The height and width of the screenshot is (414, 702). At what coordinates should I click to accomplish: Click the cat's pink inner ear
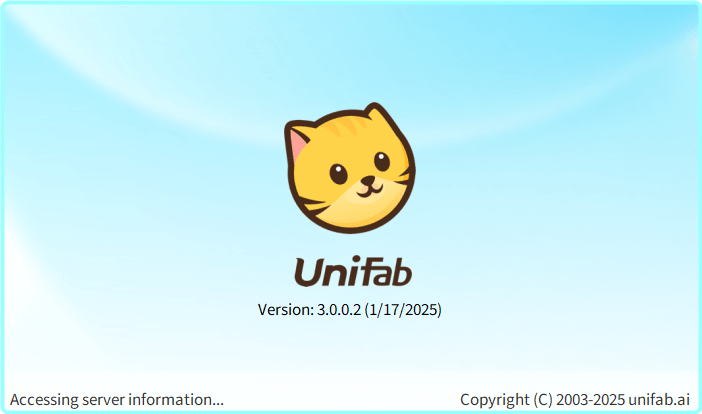click(x=298, y=143)
